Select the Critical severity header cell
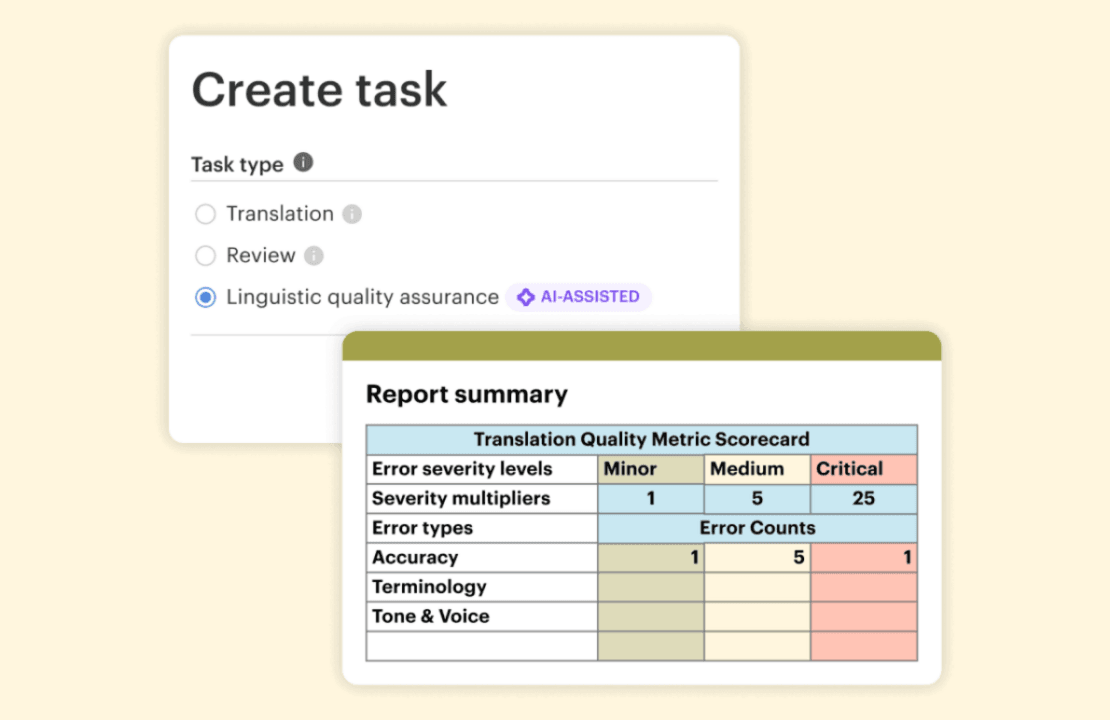1110x720 pixels. [x=863, y=469]
